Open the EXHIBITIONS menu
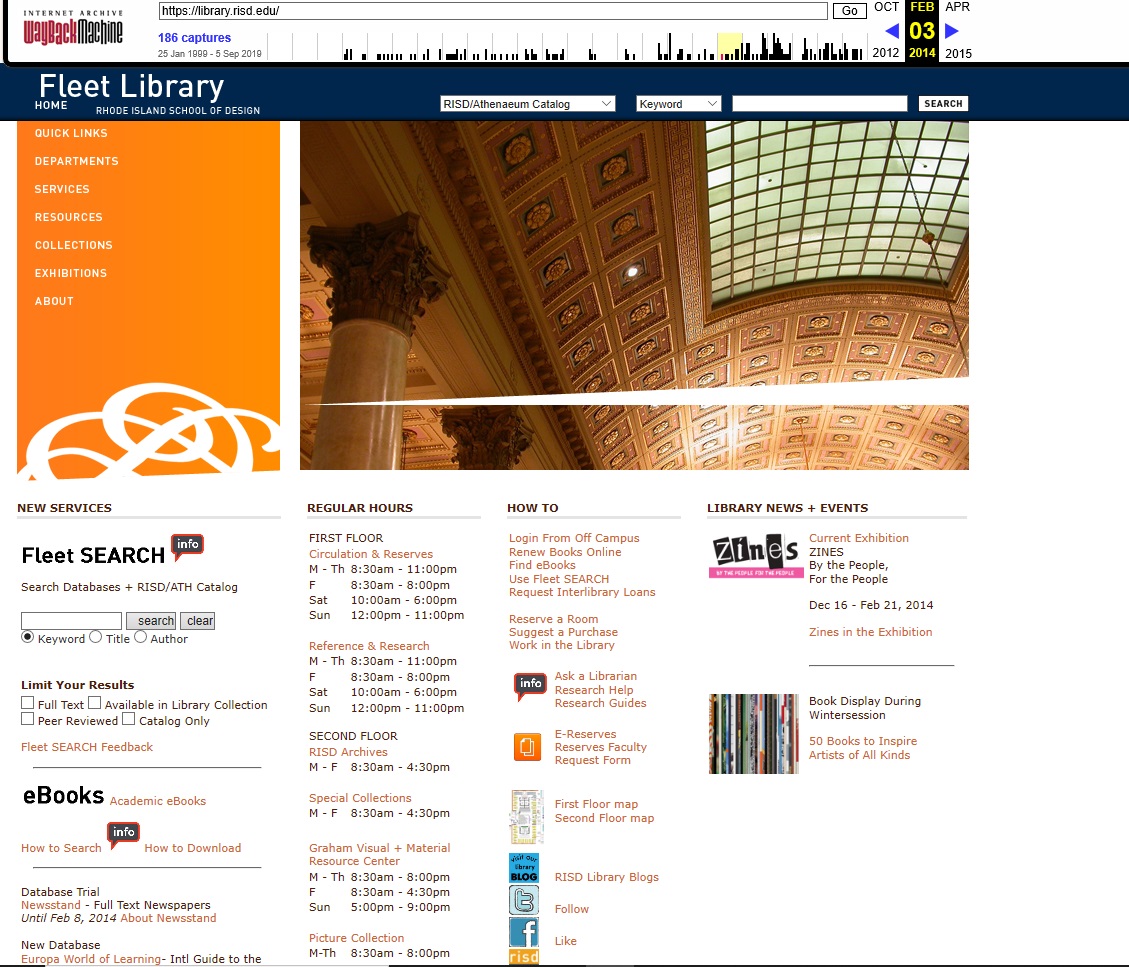1129x967 pixels. (71, 274)
